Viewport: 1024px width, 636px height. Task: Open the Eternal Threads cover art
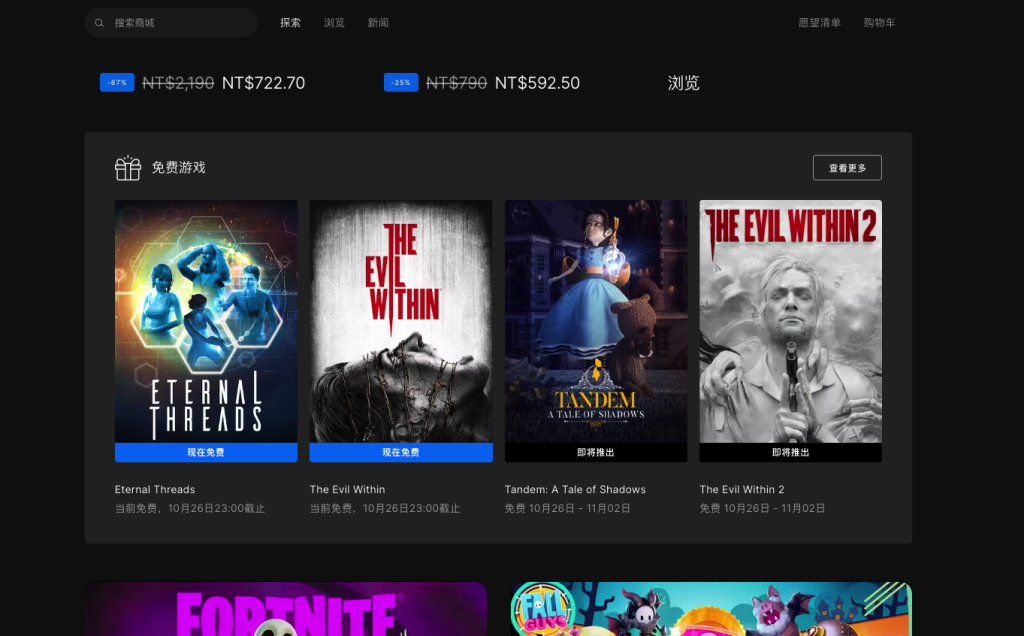[x=206, y=321]
